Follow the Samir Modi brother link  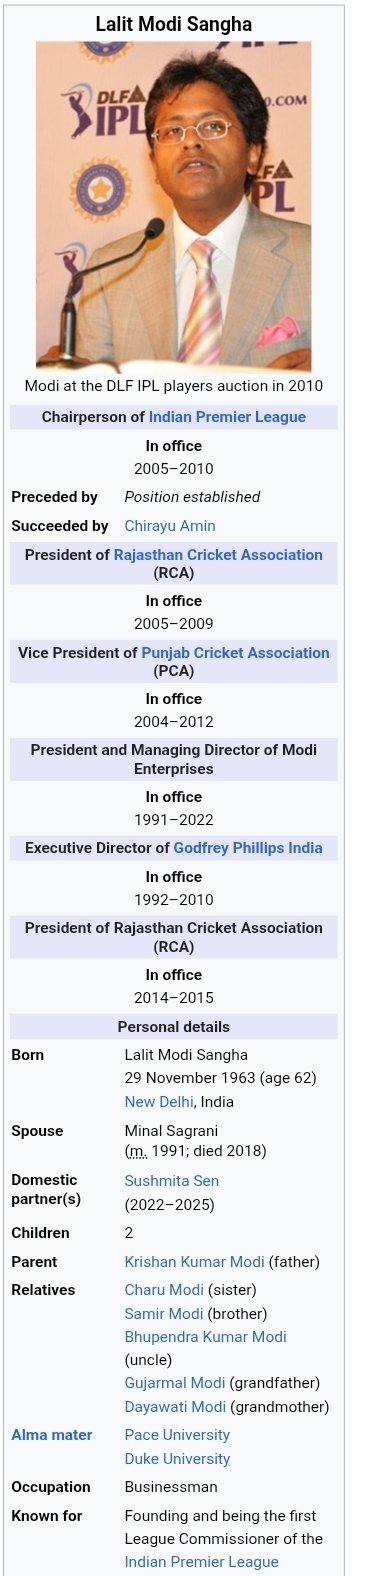(x=163, y=1314)
